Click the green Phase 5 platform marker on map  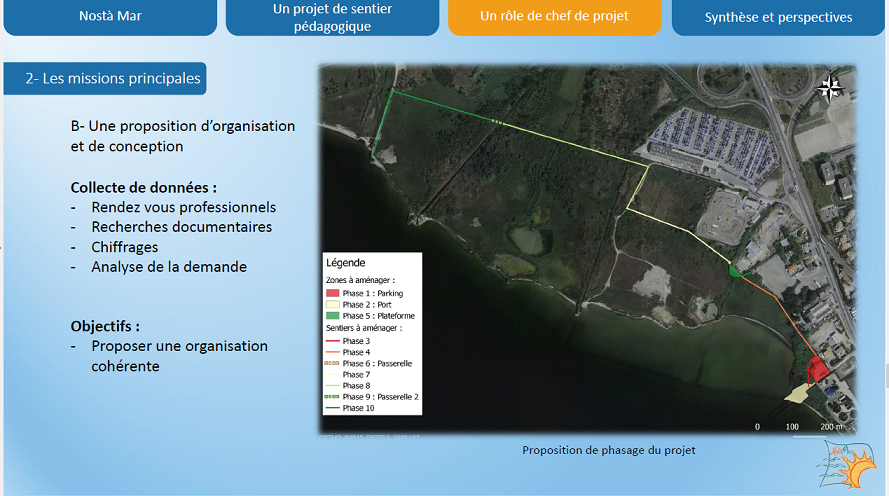pyautogui.click(x=737, y=269)
